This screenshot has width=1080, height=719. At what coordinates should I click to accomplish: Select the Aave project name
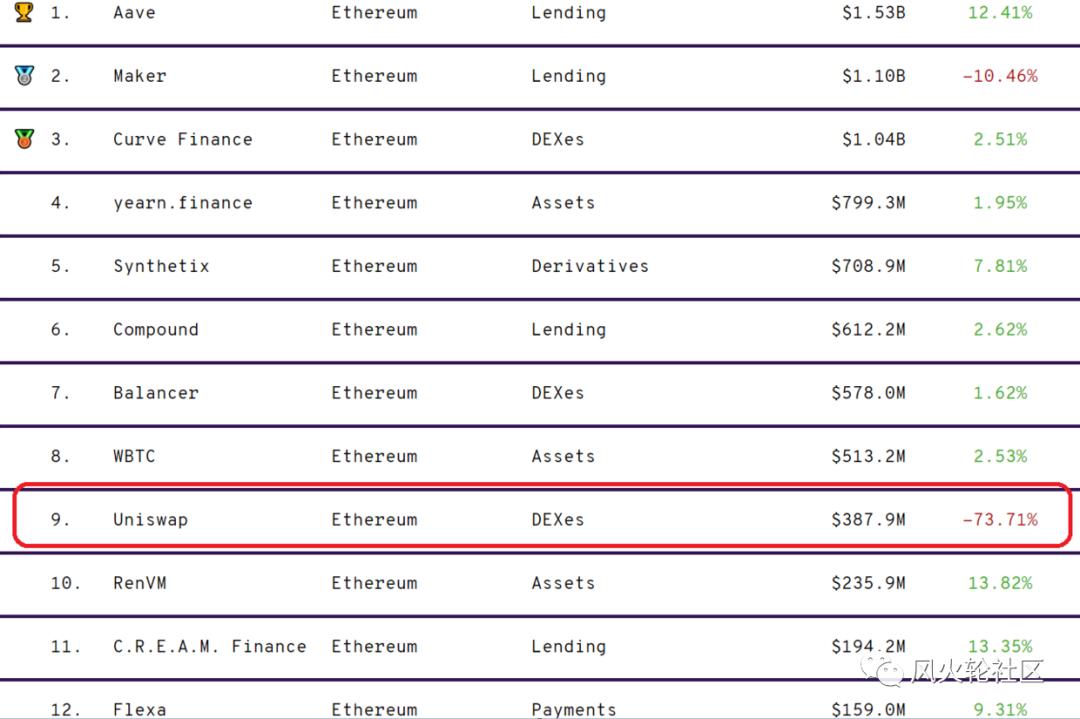(x=133, y=13)
